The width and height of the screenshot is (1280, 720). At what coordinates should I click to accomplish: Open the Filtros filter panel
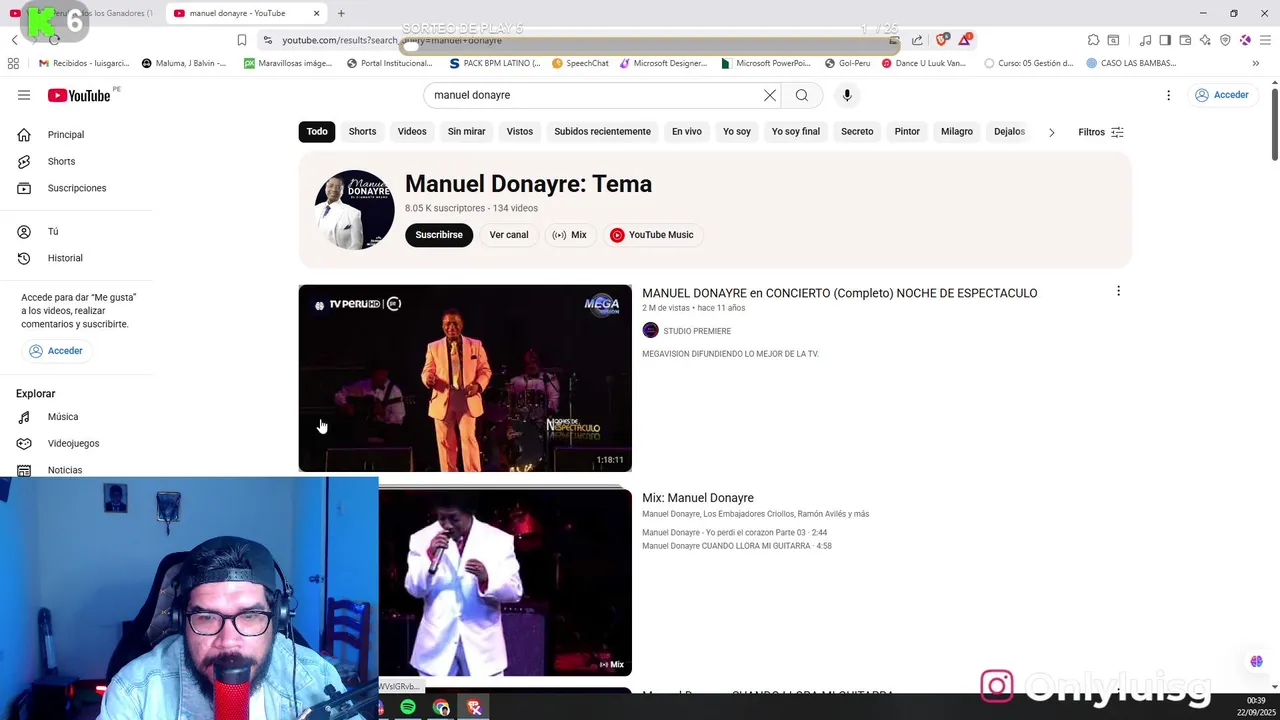[x=1101, y=132]
